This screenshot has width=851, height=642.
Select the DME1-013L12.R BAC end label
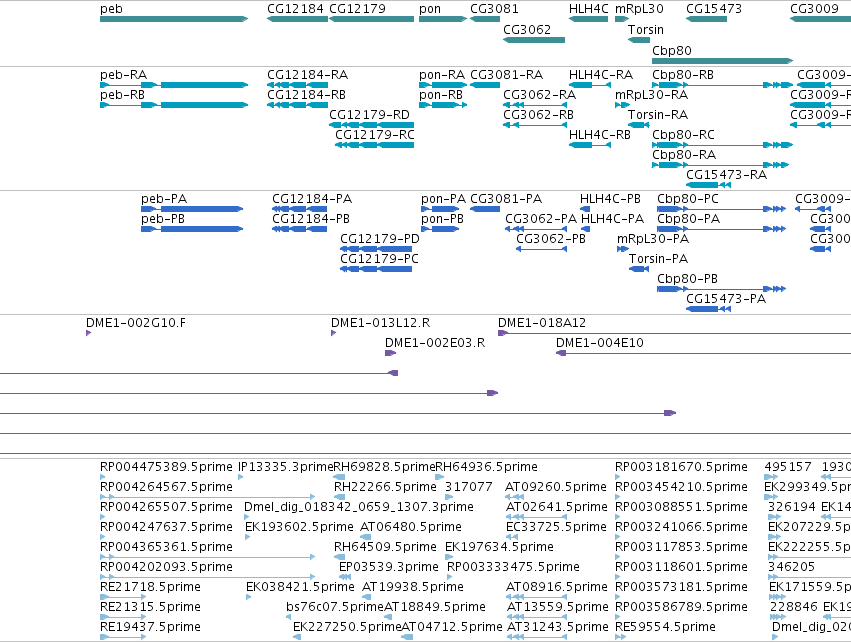(380, 323)
